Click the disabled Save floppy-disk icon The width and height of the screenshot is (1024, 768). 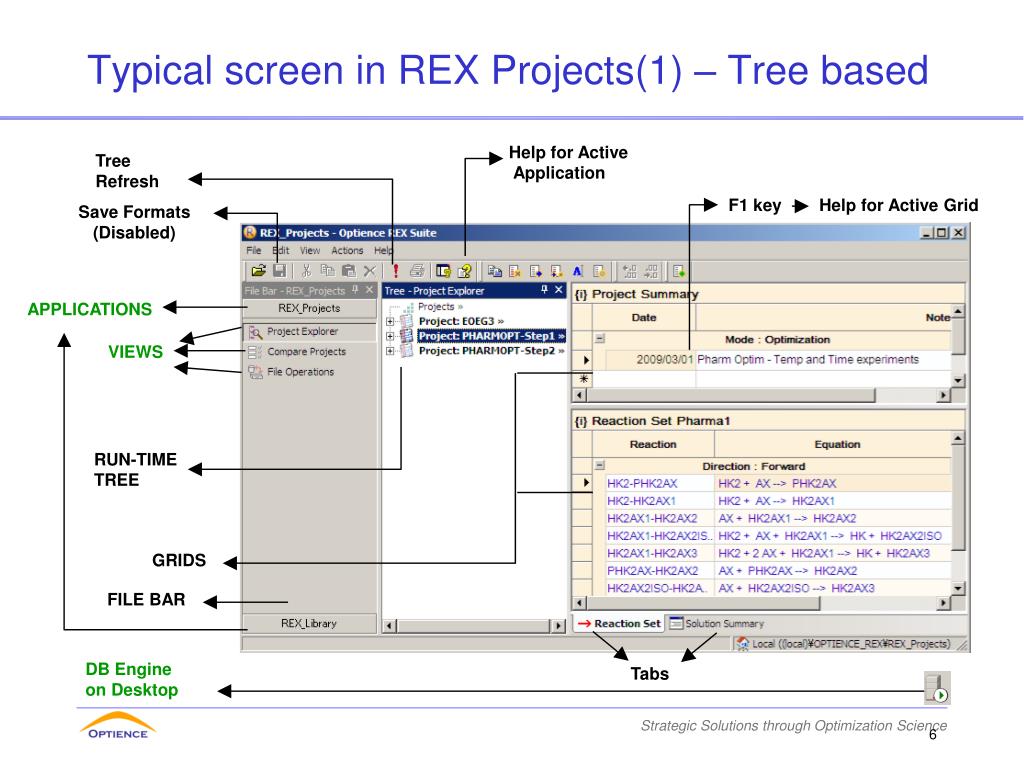tap(280, 270)
